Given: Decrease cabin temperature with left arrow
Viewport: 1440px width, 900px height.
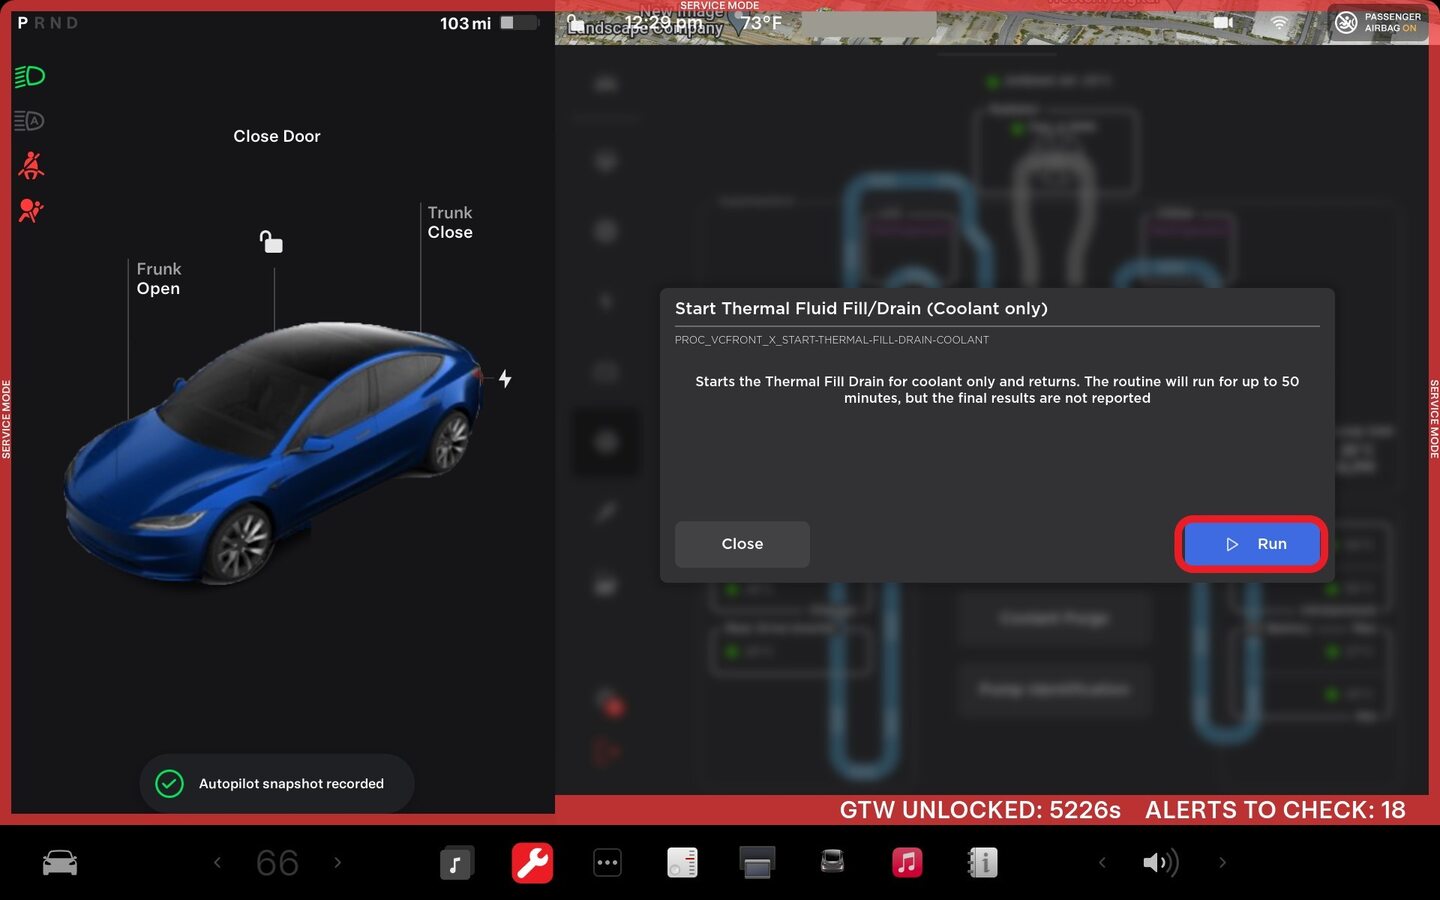Looking at the screenshot, I should pos(217,862).
